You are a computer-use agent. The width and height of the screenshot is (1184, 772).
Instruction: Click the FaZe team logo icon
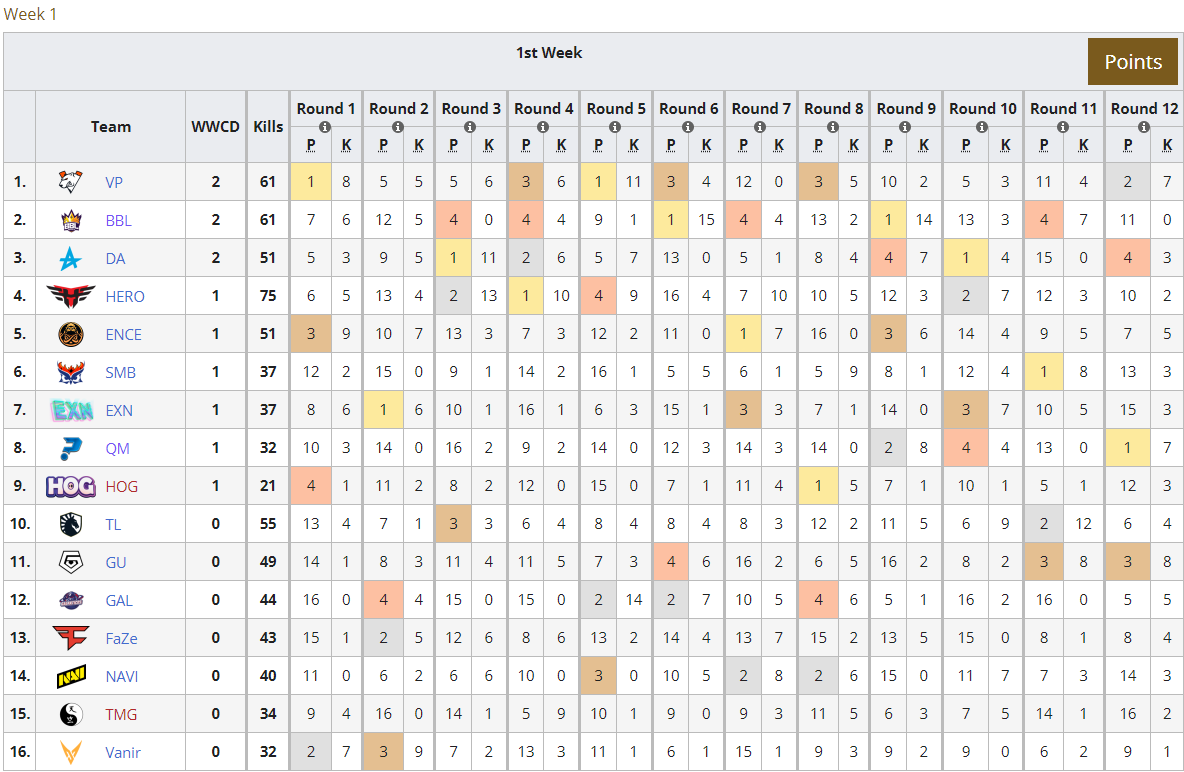[70, 638]
